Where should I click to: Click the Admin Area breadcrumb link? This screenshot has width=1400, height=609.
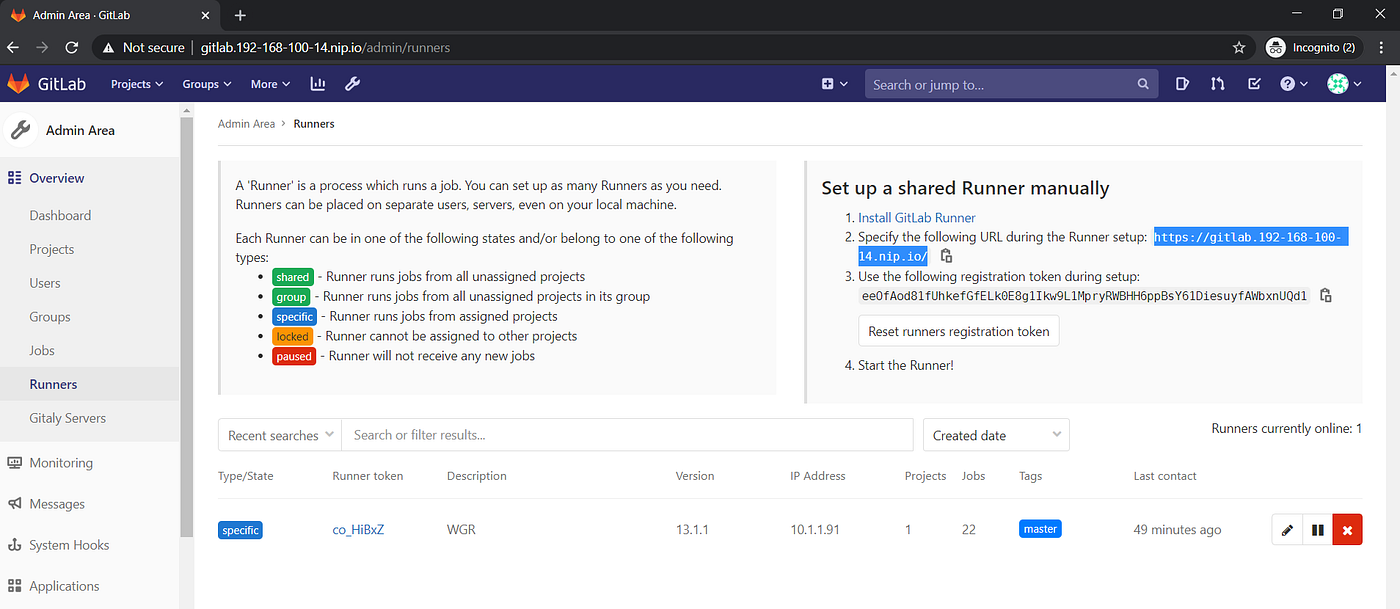click(x=246, y=124)
